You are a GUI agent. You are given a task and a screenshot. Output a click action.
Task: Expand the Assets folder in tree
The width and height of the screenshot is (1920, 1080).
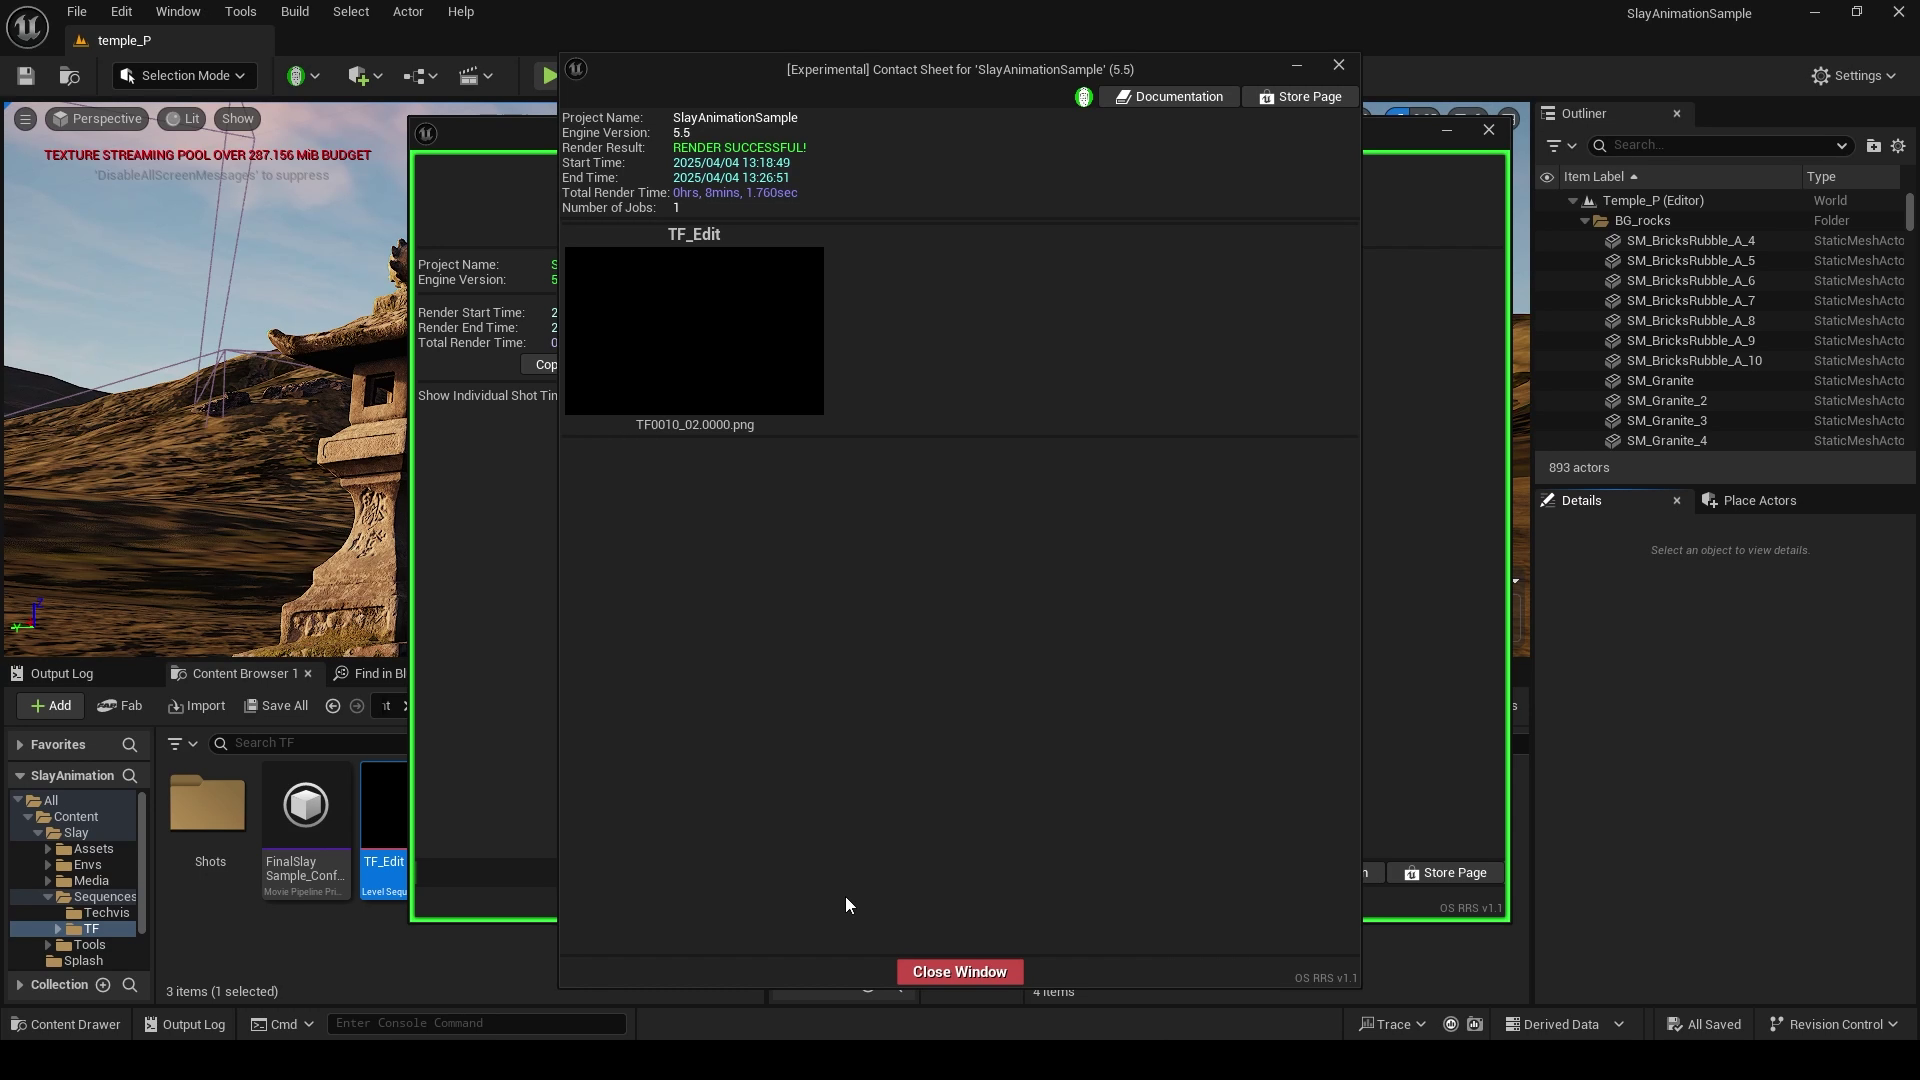pyautogui.click(x=48, y=849)
